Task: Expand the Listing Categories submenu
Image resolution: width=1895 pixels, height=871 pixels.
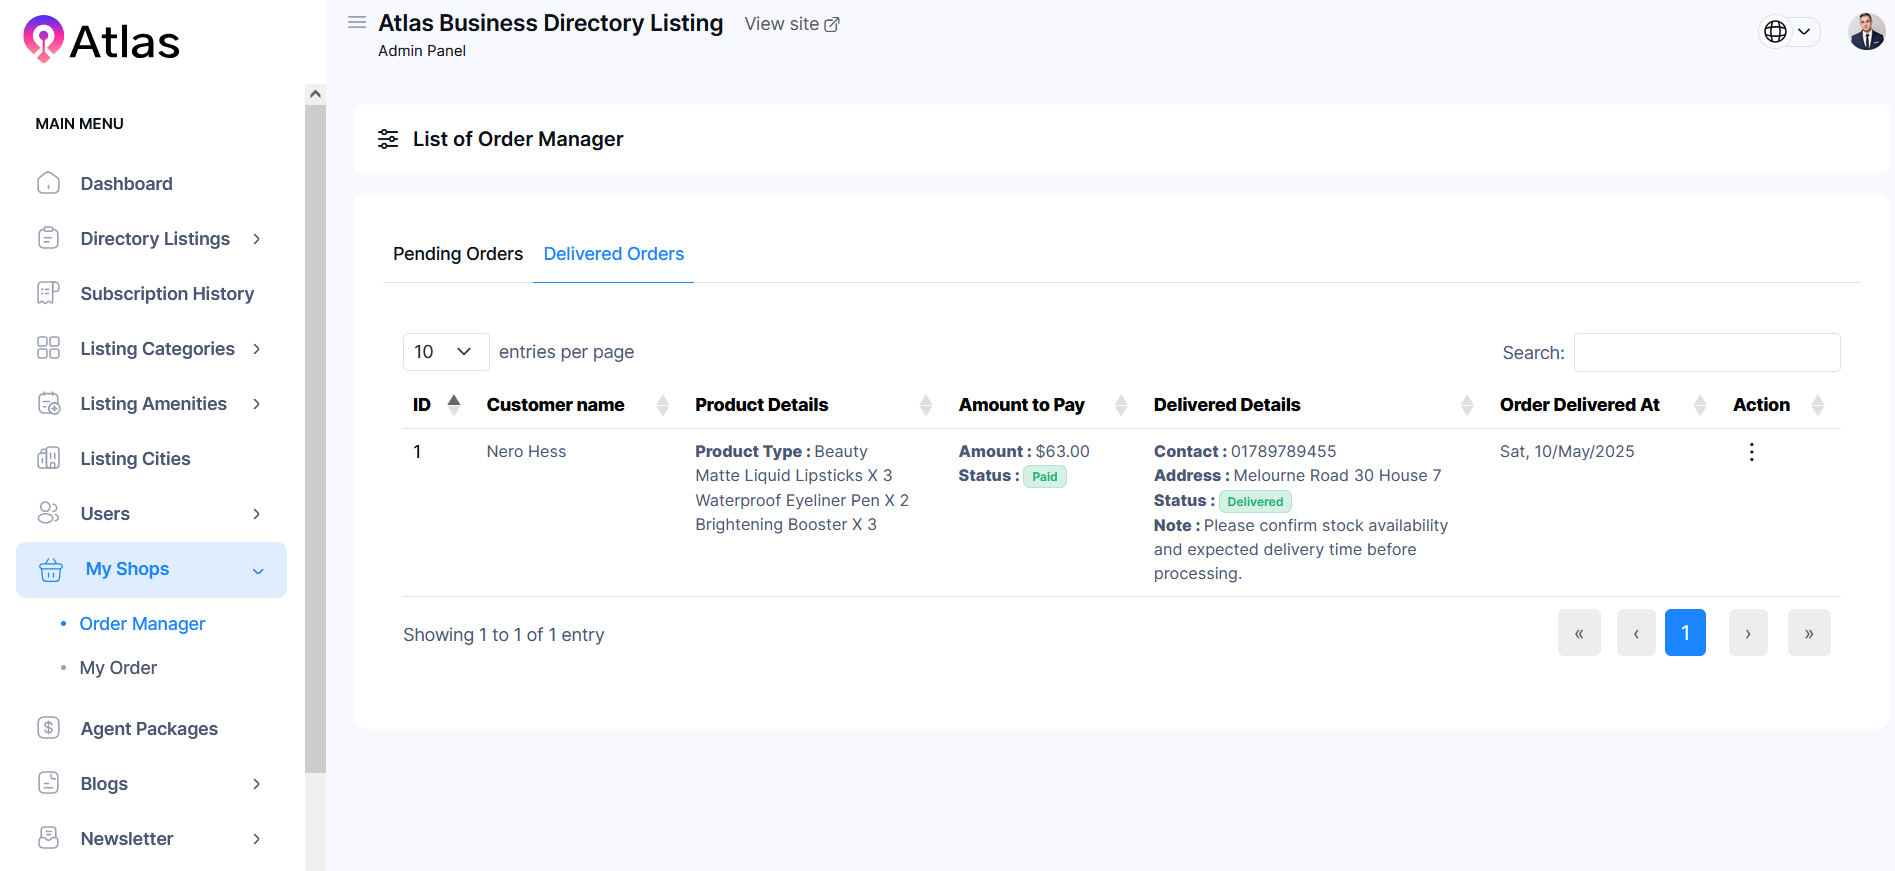Action: coord(257,349)
